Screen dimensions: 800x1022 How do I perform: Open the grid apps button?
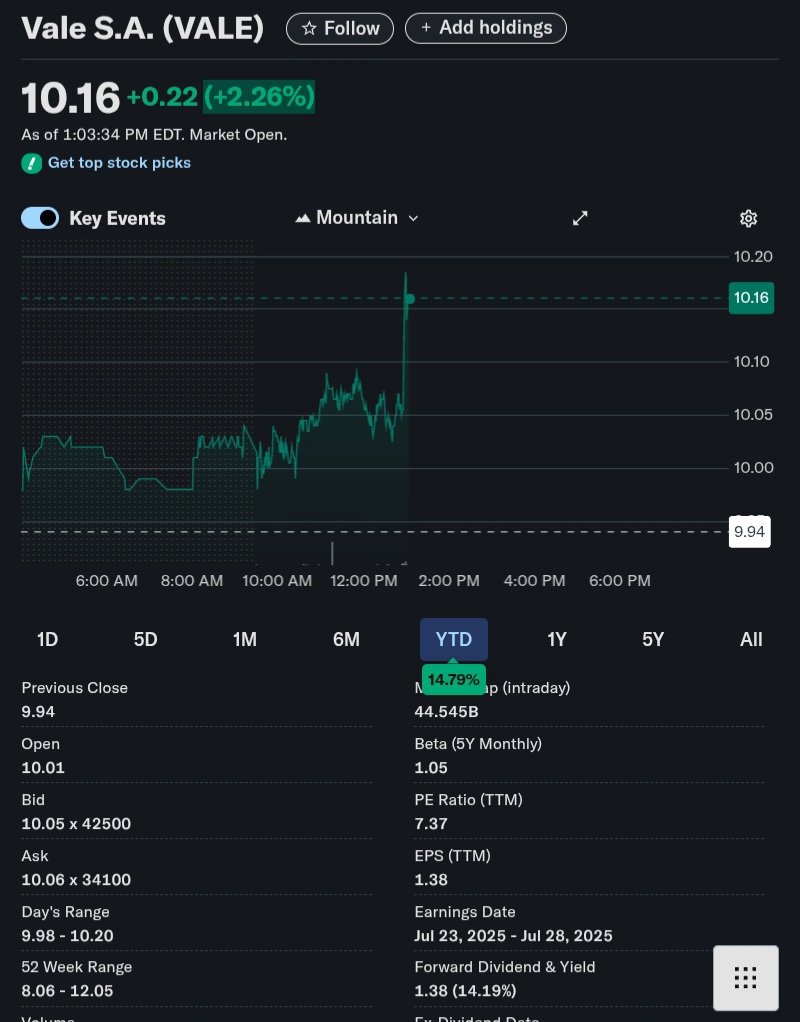pyautogui.click(x=745, y=978)
